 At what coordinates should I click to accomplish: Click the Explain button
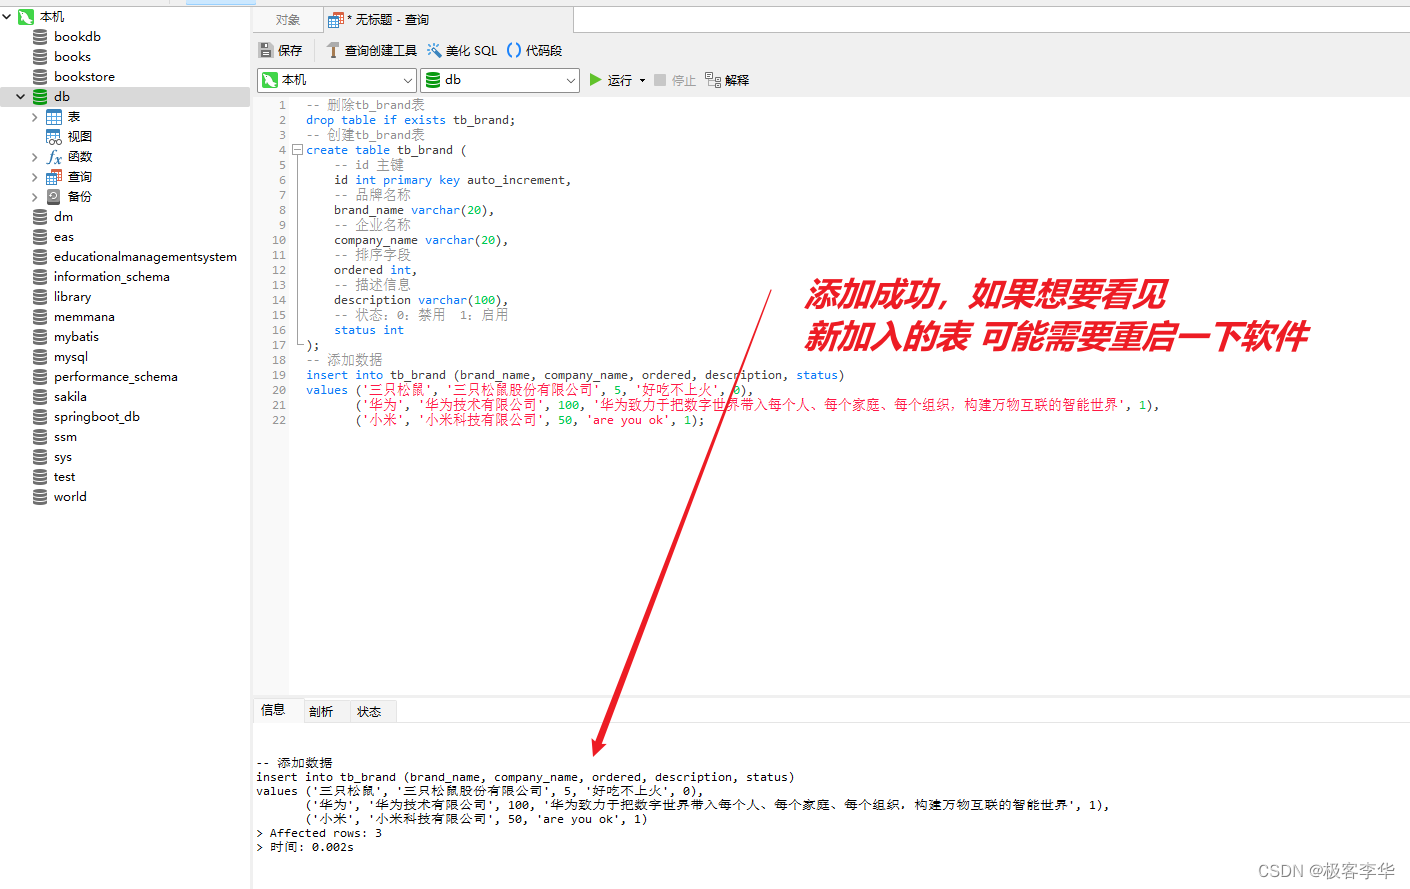(x=727, y=80)
